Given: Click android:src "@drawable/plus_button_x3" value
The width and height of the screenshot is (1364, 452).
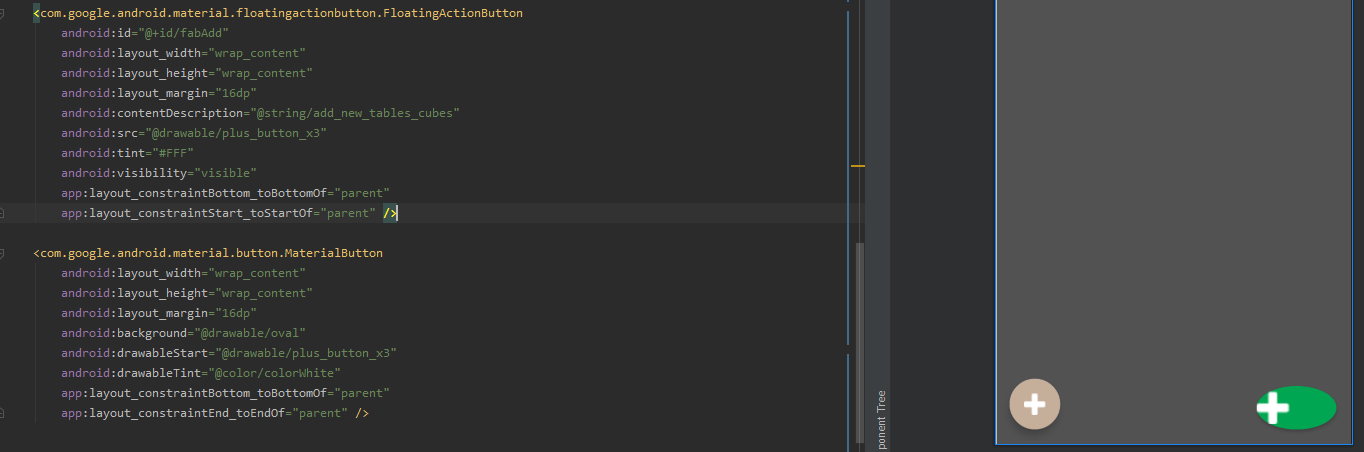Looking at the screenshot, I should pyautogui.click(x=235, y=133).
